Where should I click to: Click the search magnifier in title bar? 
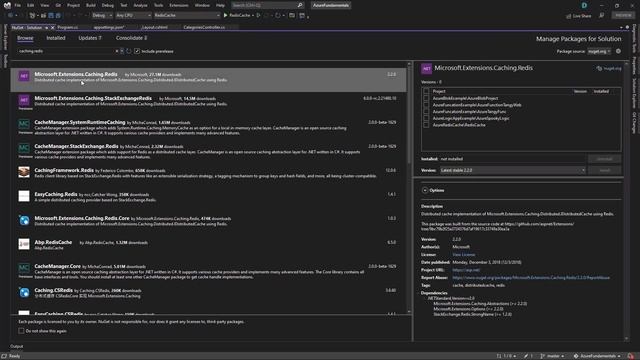point(300,5)
